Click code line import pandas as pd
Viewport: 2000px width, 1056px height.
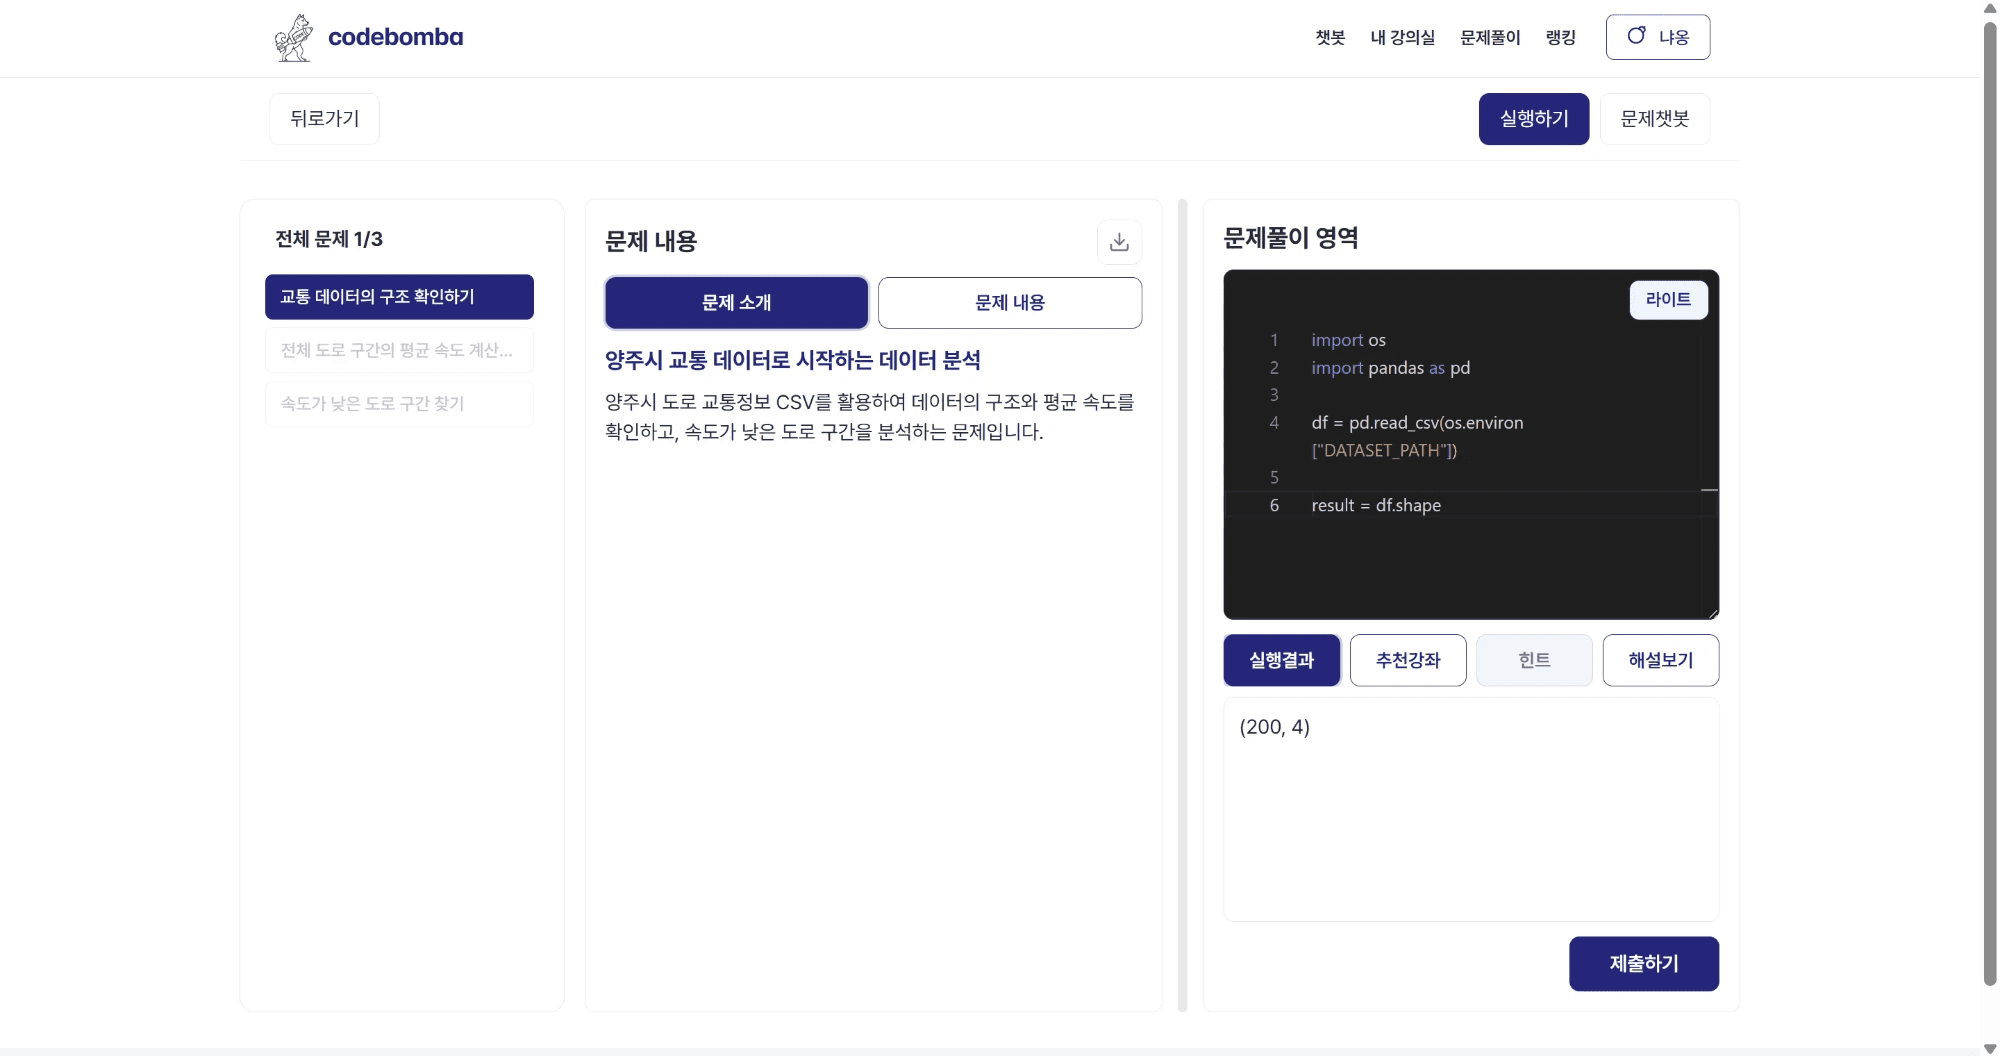[x=1391, y=368]
